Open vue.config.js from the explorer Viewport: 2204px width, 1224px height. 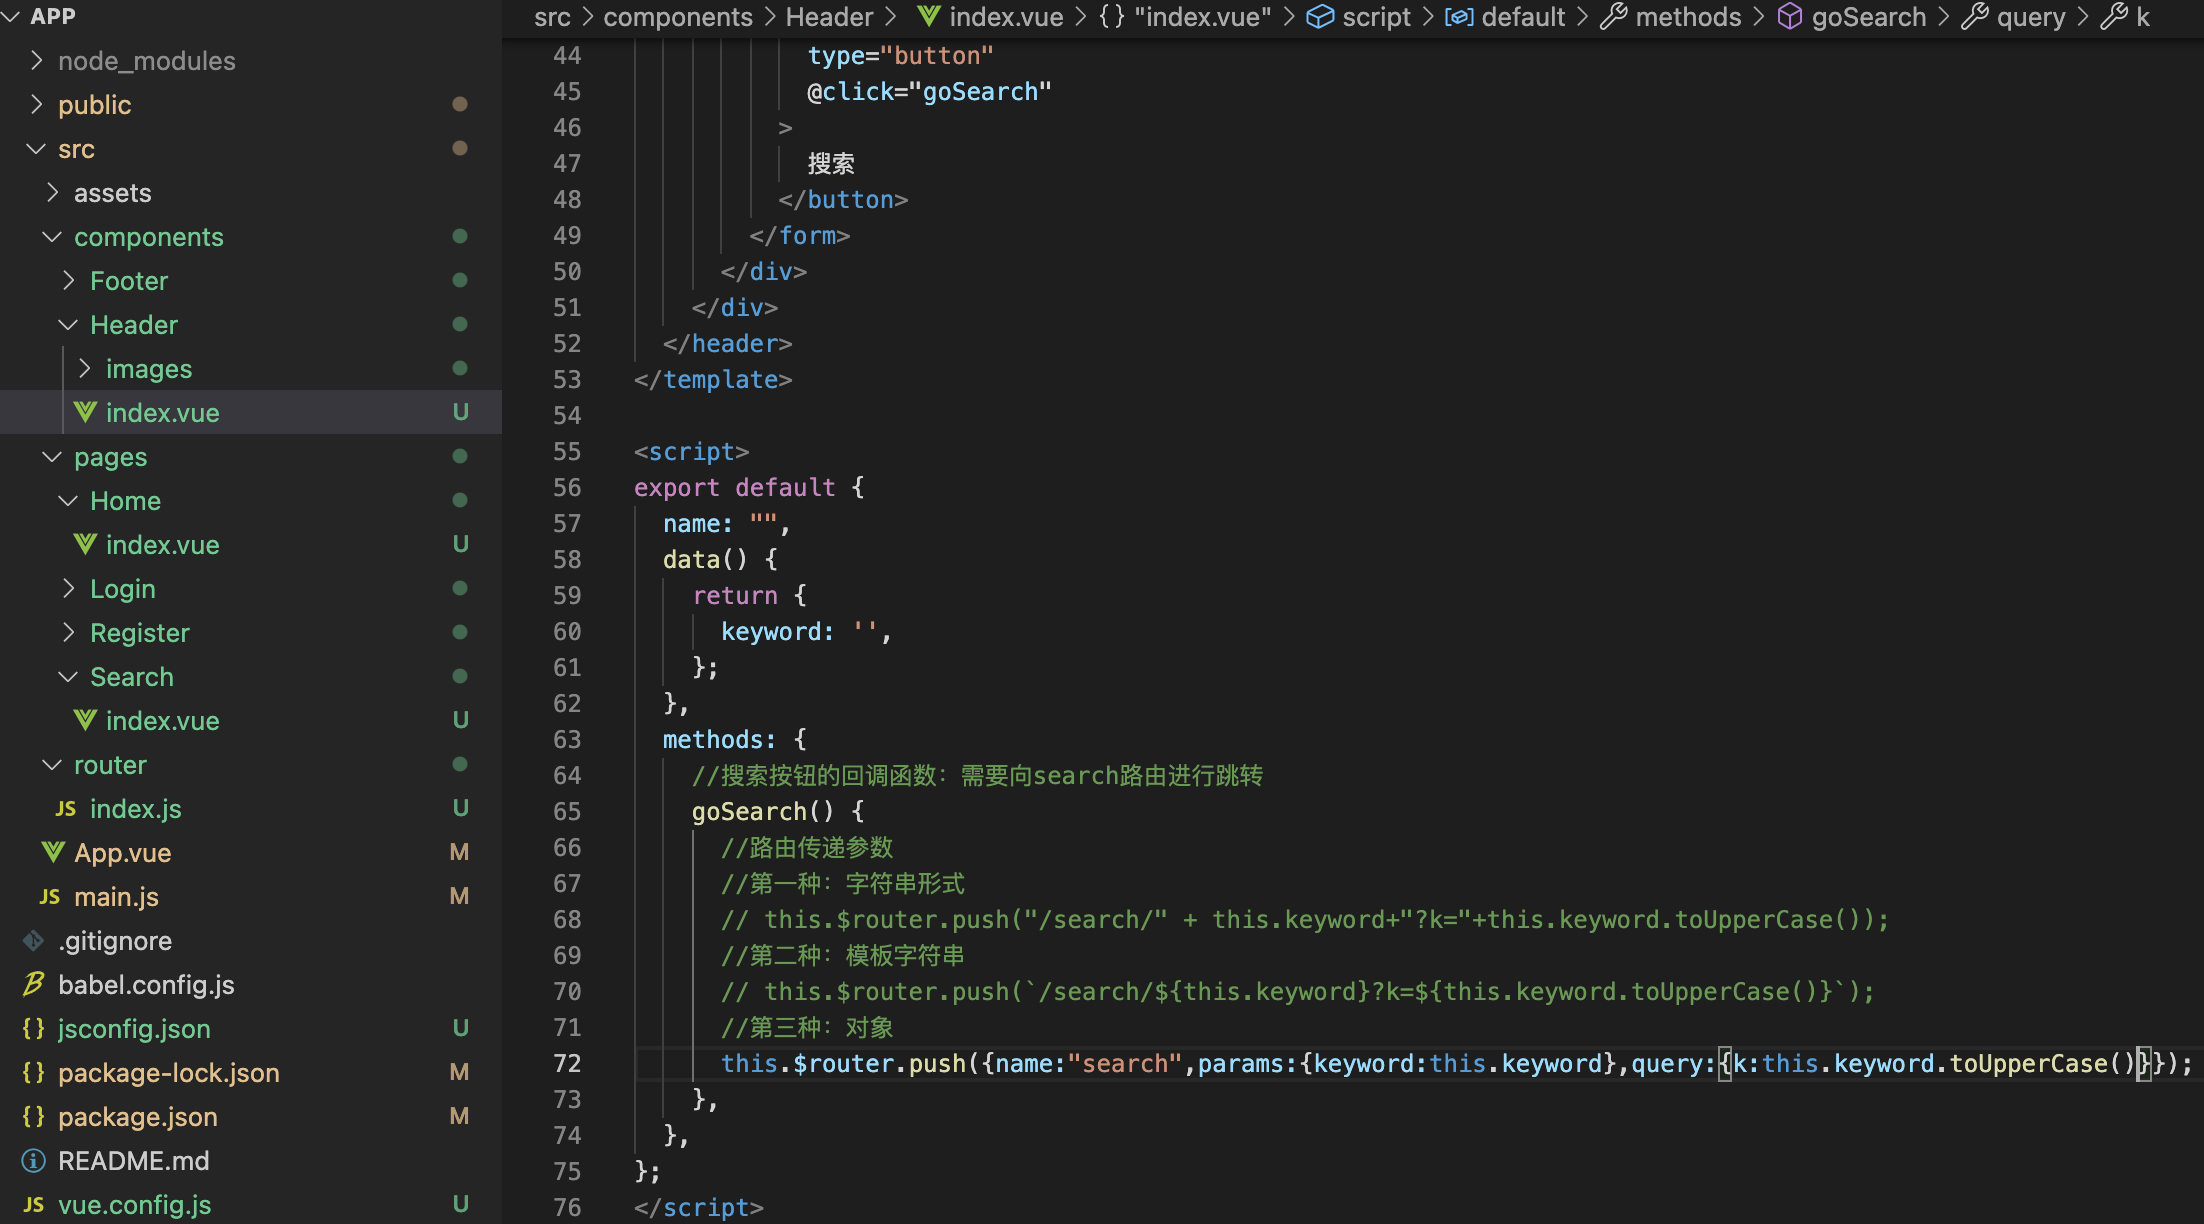[134, 1205]
